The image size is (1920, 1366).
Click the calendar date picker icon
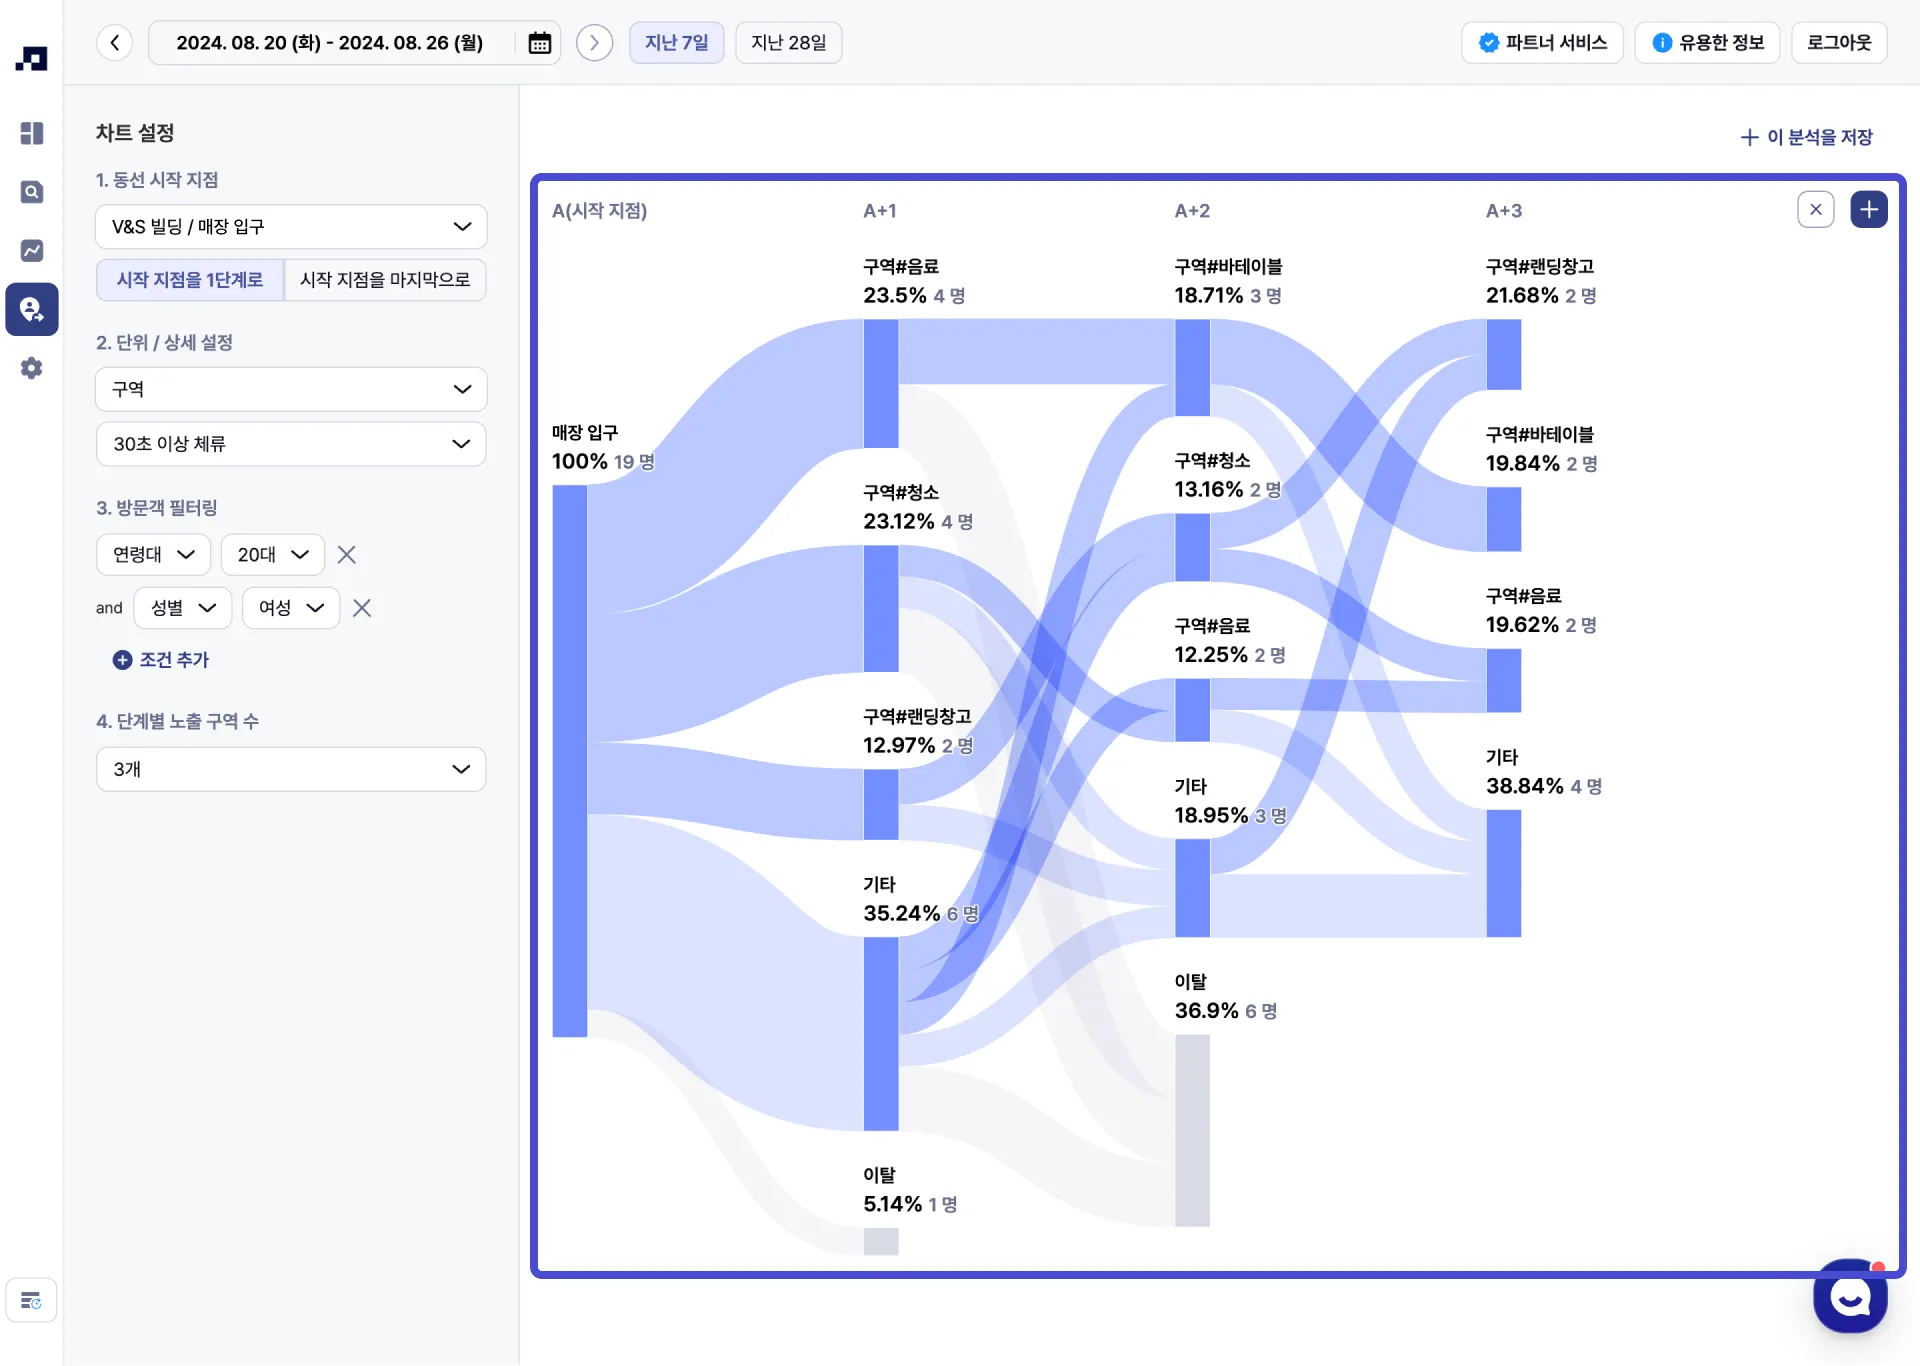coord(539,43)
